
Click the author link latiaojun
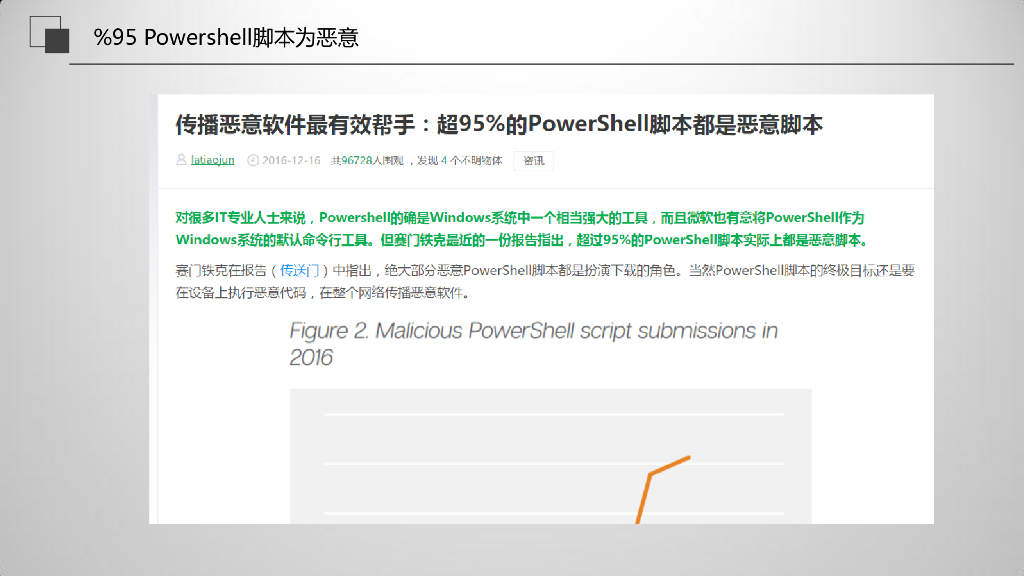(212, 160)
